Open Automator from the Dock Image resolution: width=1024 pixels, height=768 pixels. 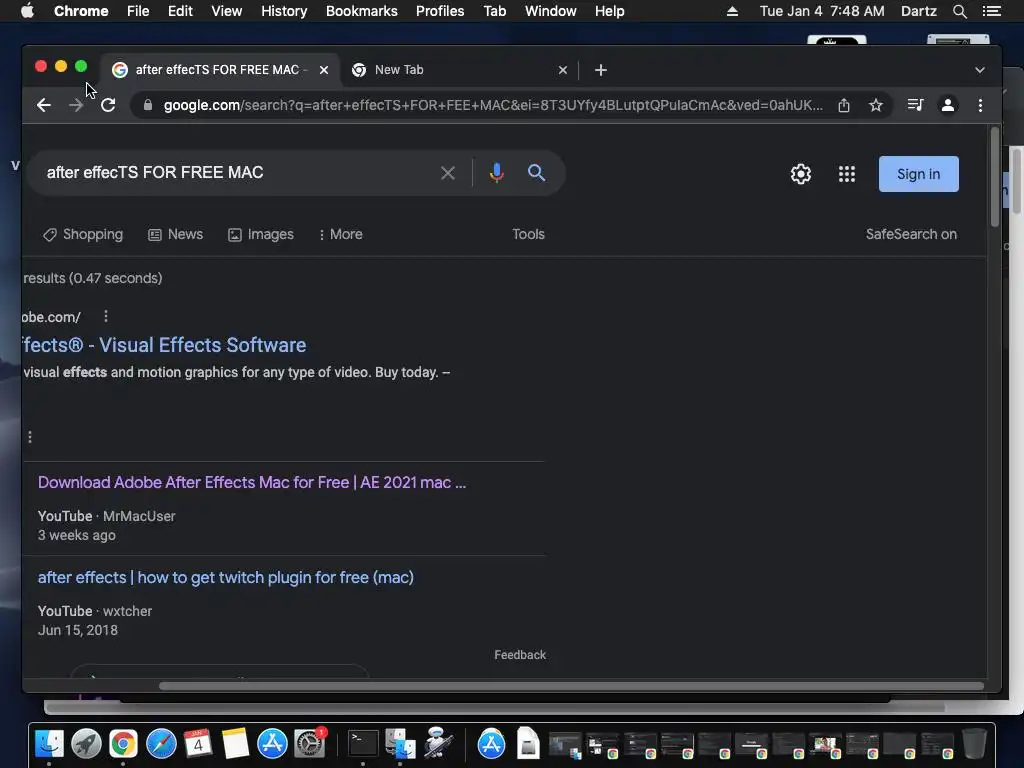[438, 743]
